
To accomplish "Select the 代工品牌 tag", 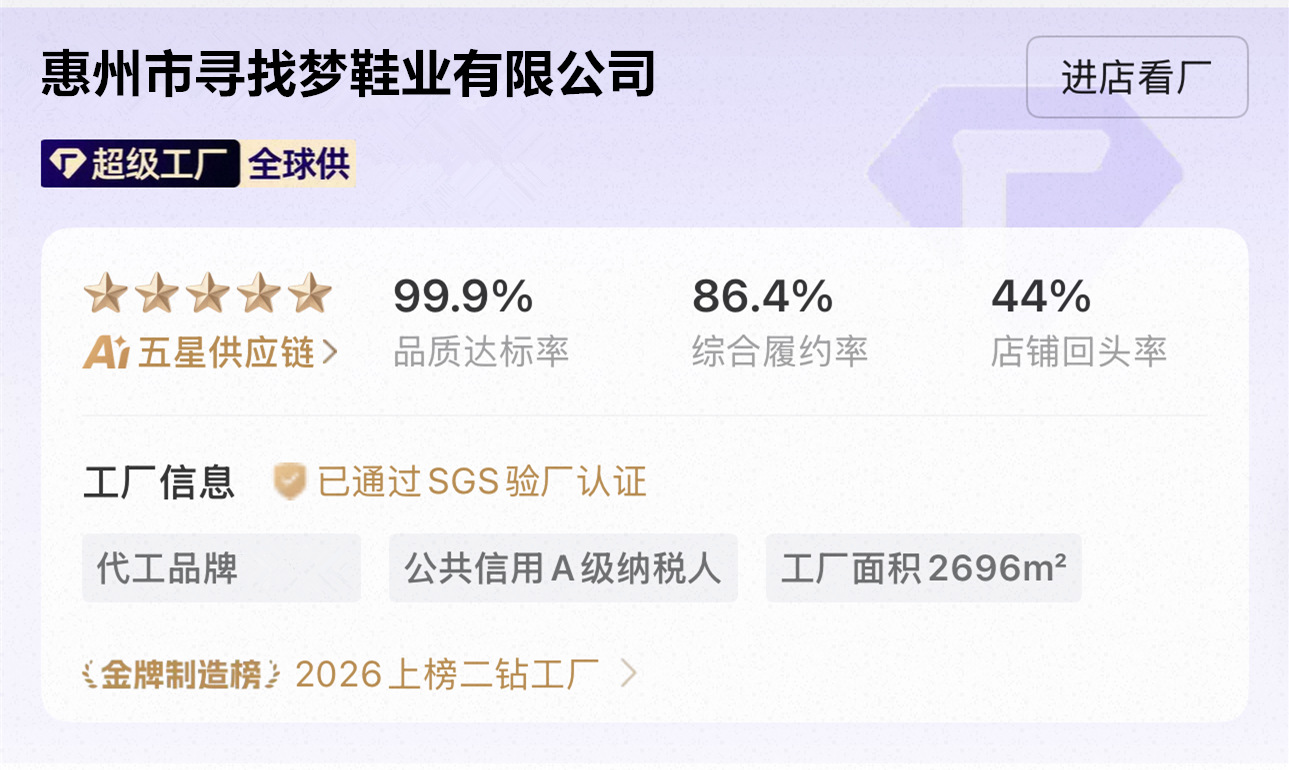I will (221, 568).
